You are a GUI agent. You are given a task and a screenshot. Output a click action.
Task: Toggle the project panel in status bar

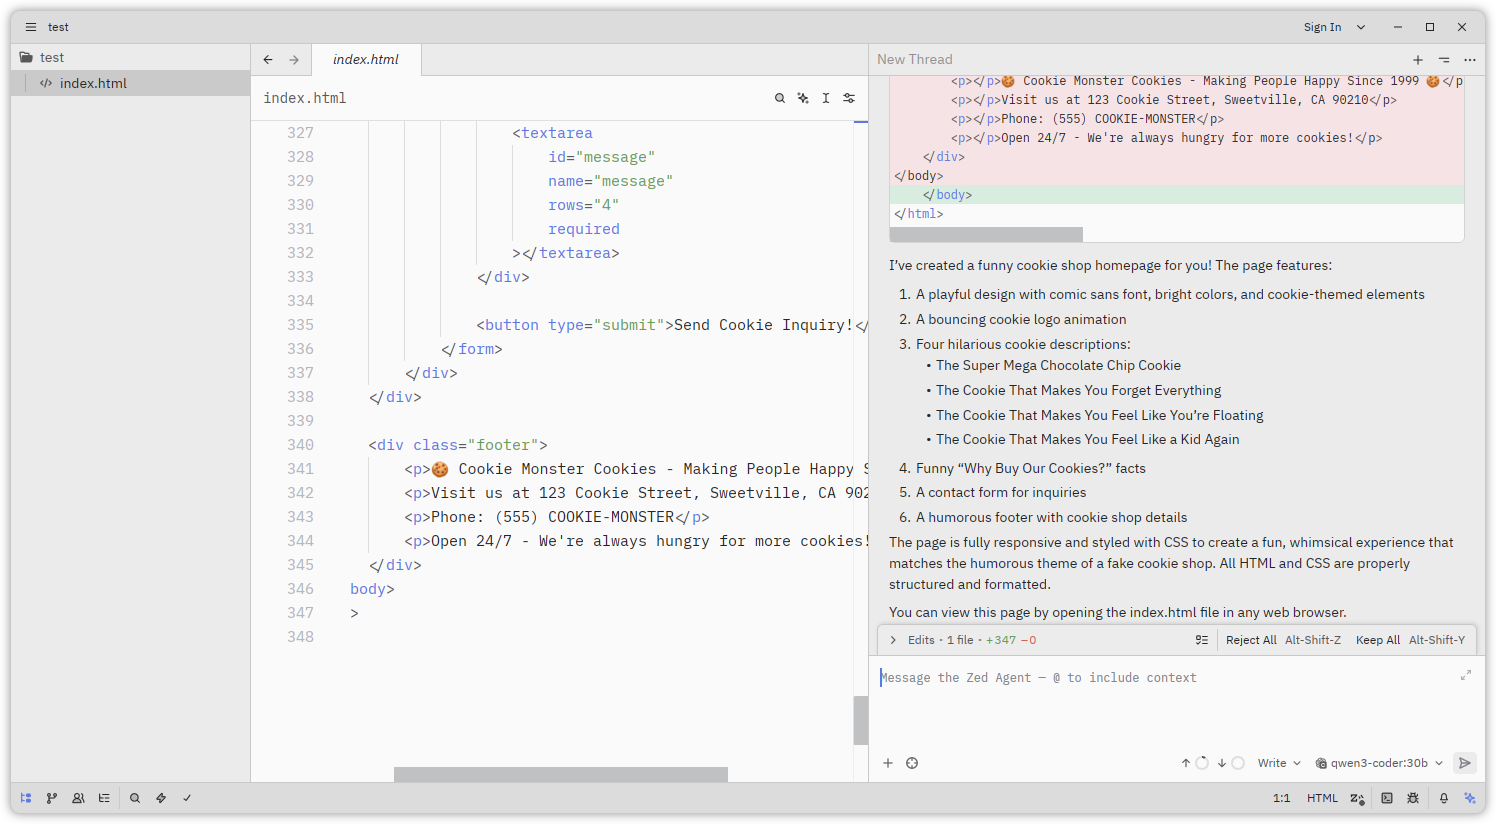tap(26, 798)
